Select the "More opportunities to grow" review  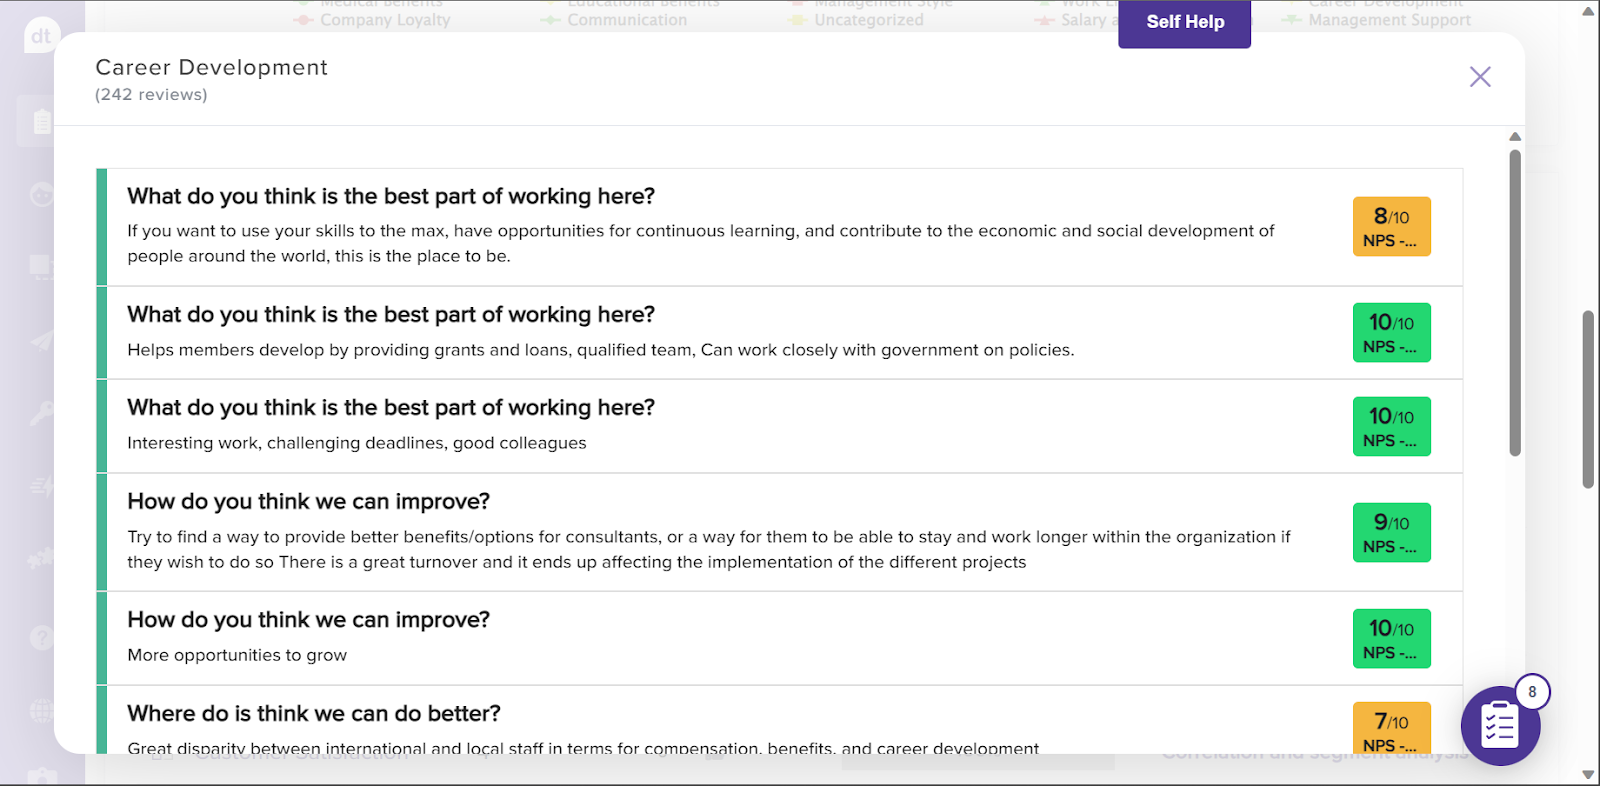237,655
